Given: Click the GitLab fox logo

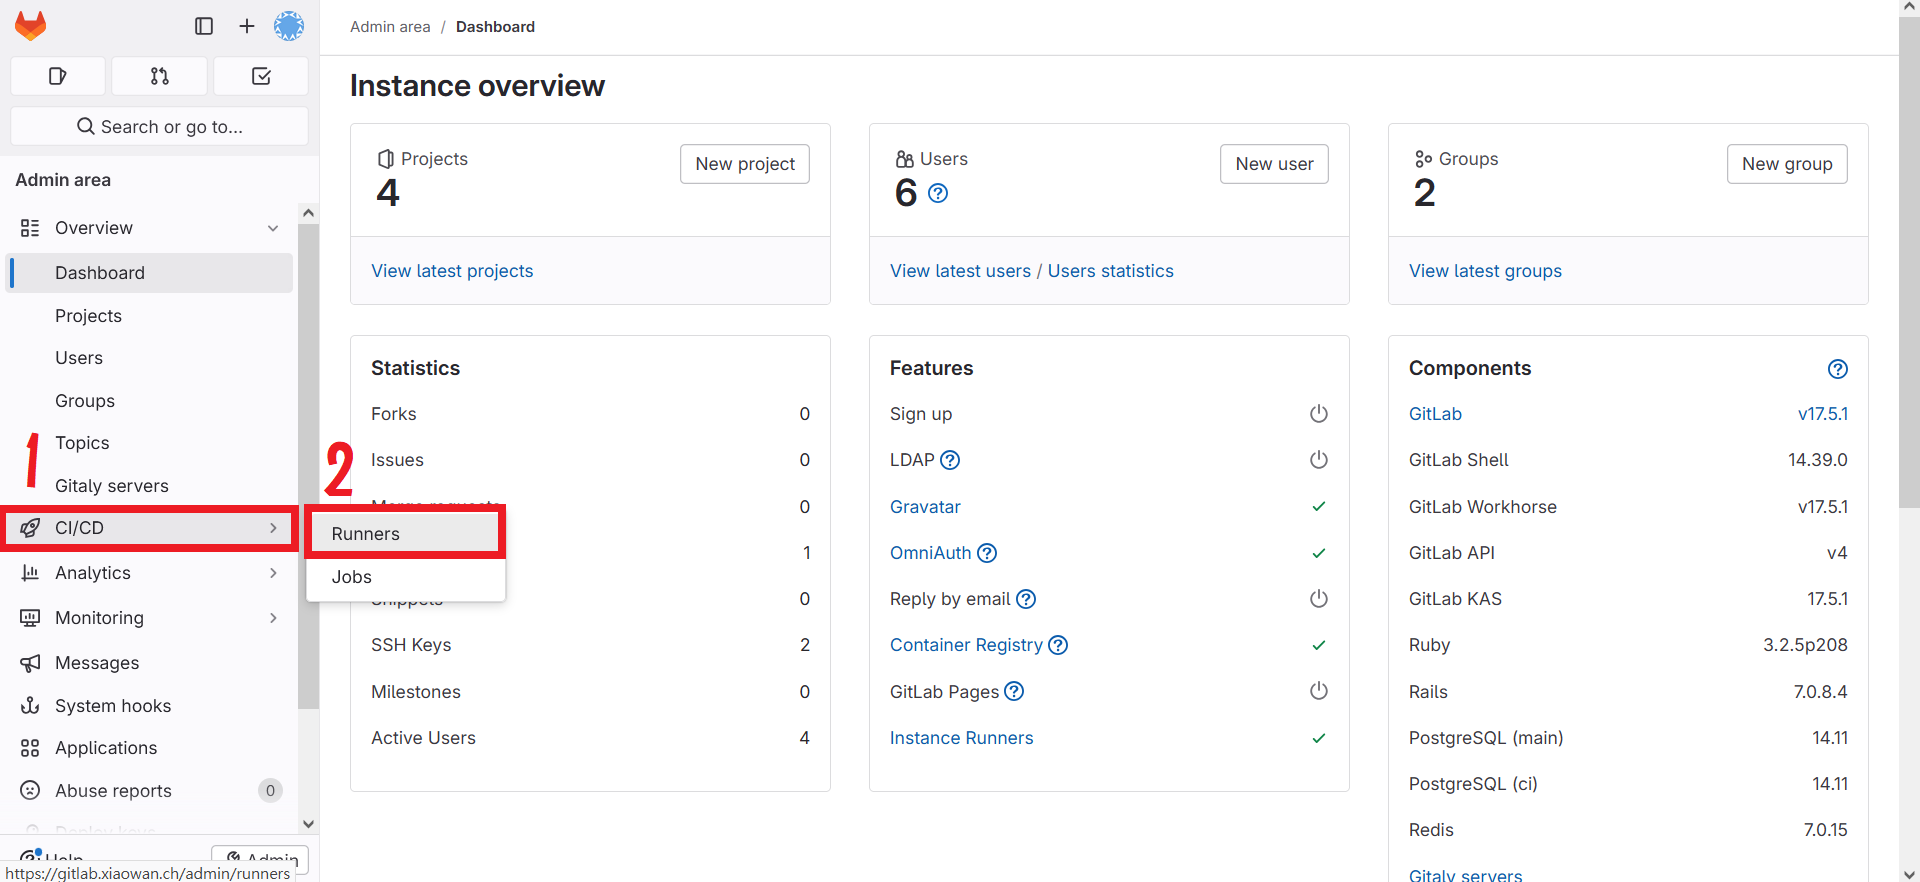Looking at the screenshot, I should tap(30, 26).
